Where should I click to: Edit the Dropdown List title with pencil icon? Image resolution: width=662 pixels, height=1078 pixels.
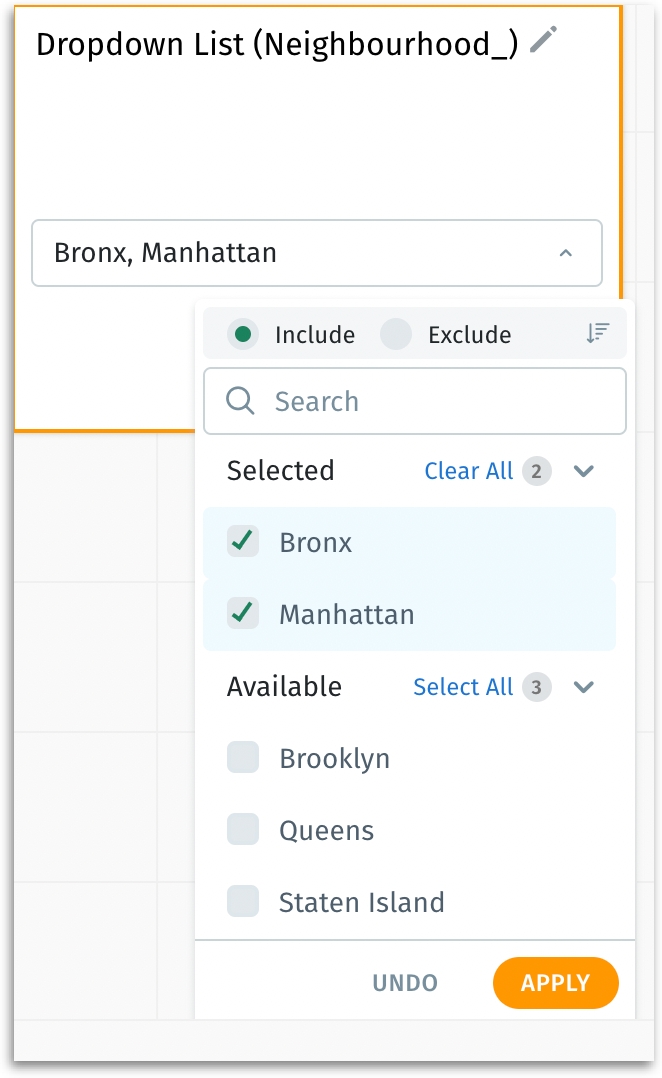point(543,40)
